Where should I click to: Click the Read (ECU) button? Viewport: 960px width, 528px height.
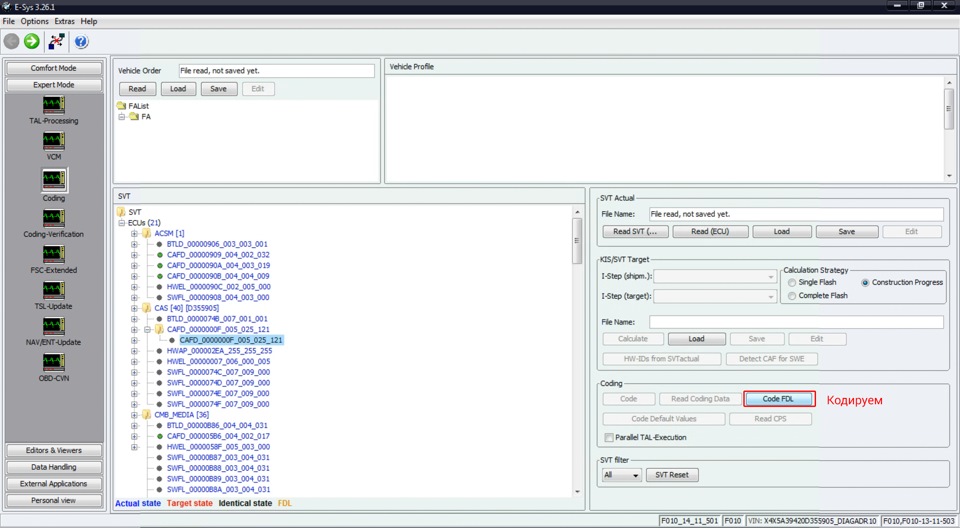pos(710,232)
